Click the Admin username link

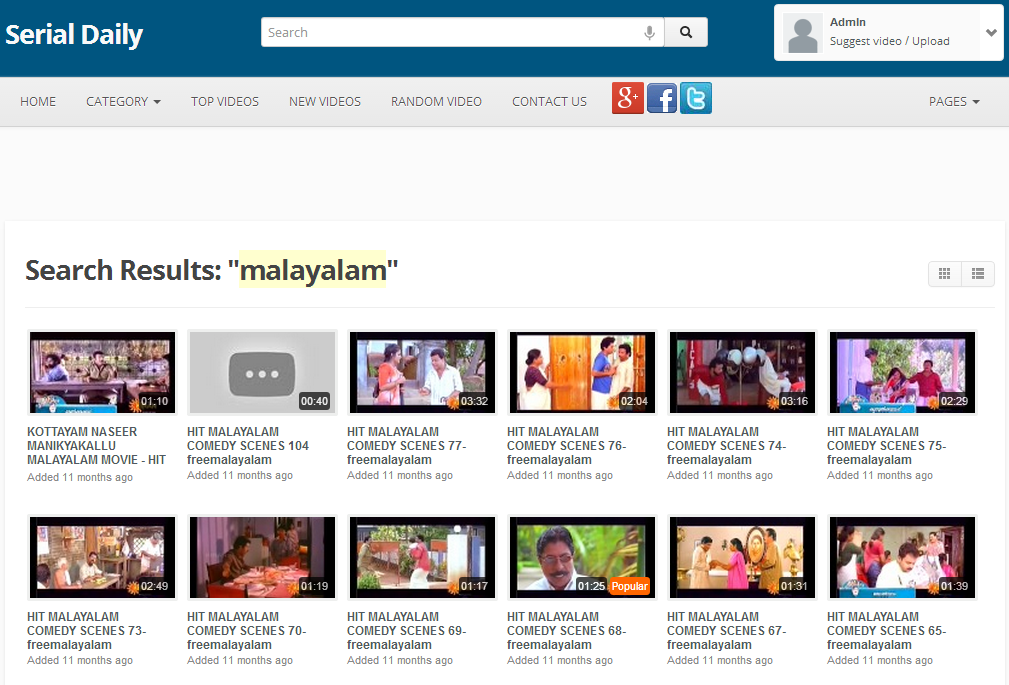(847, 22)
